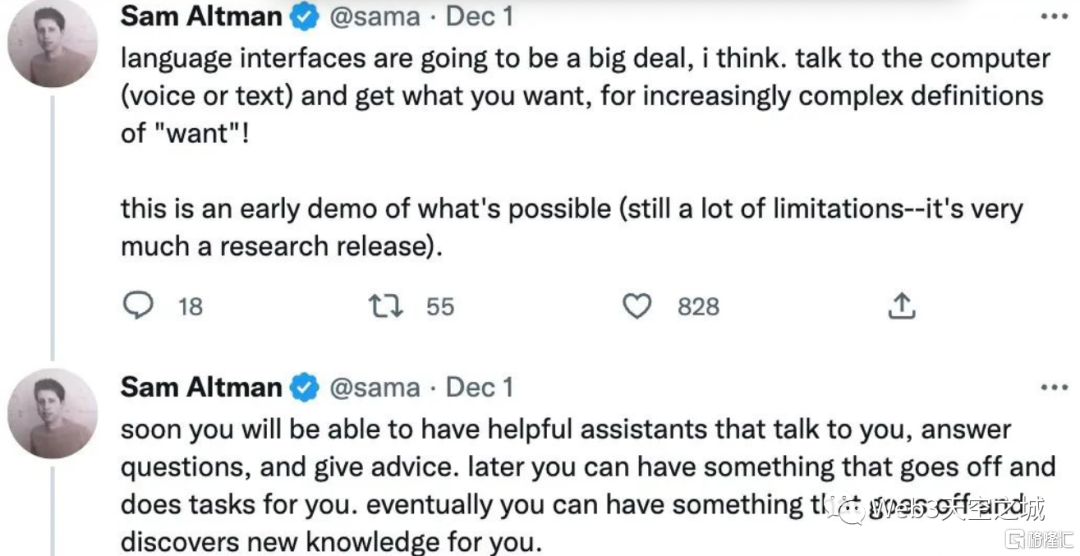This screenshot has width=1080, height=556.
Task: Click the reply speech bubble icon
Action: [137, 305]
